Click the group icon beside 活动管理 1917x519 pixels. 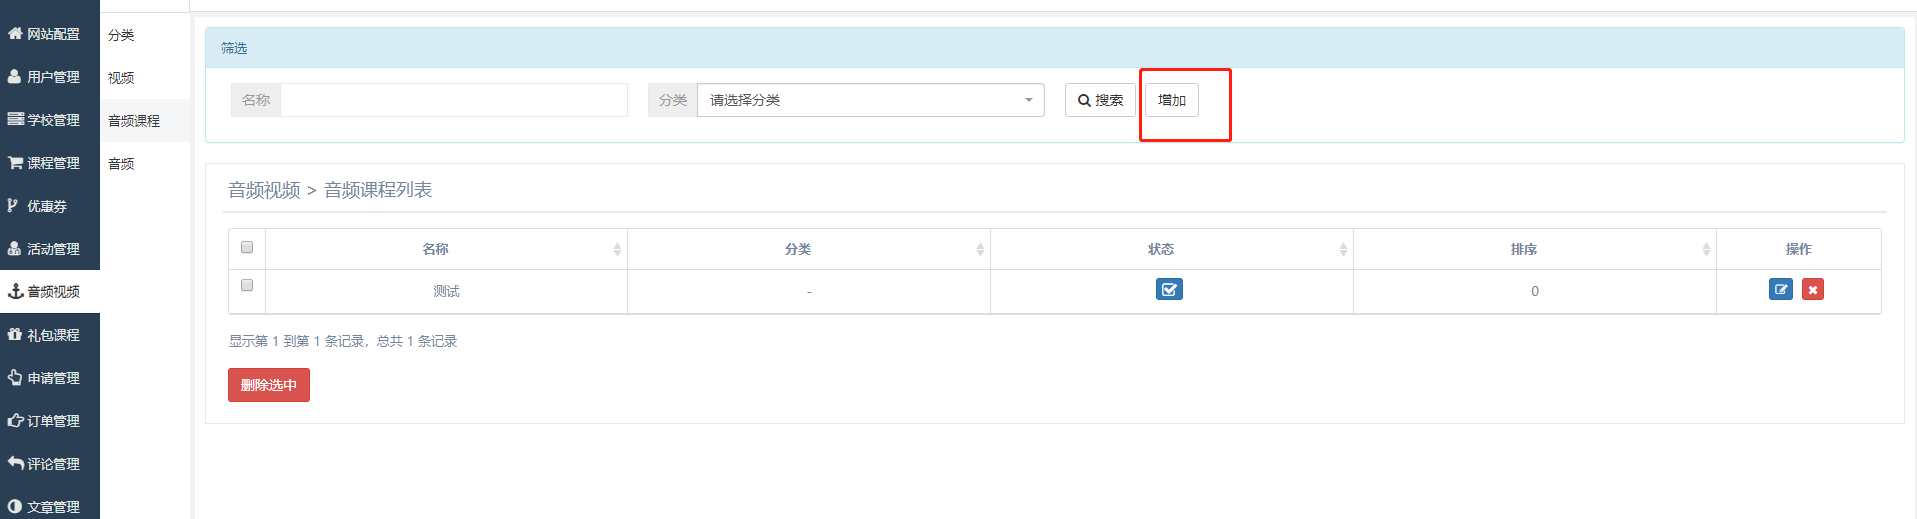(14, 248)
